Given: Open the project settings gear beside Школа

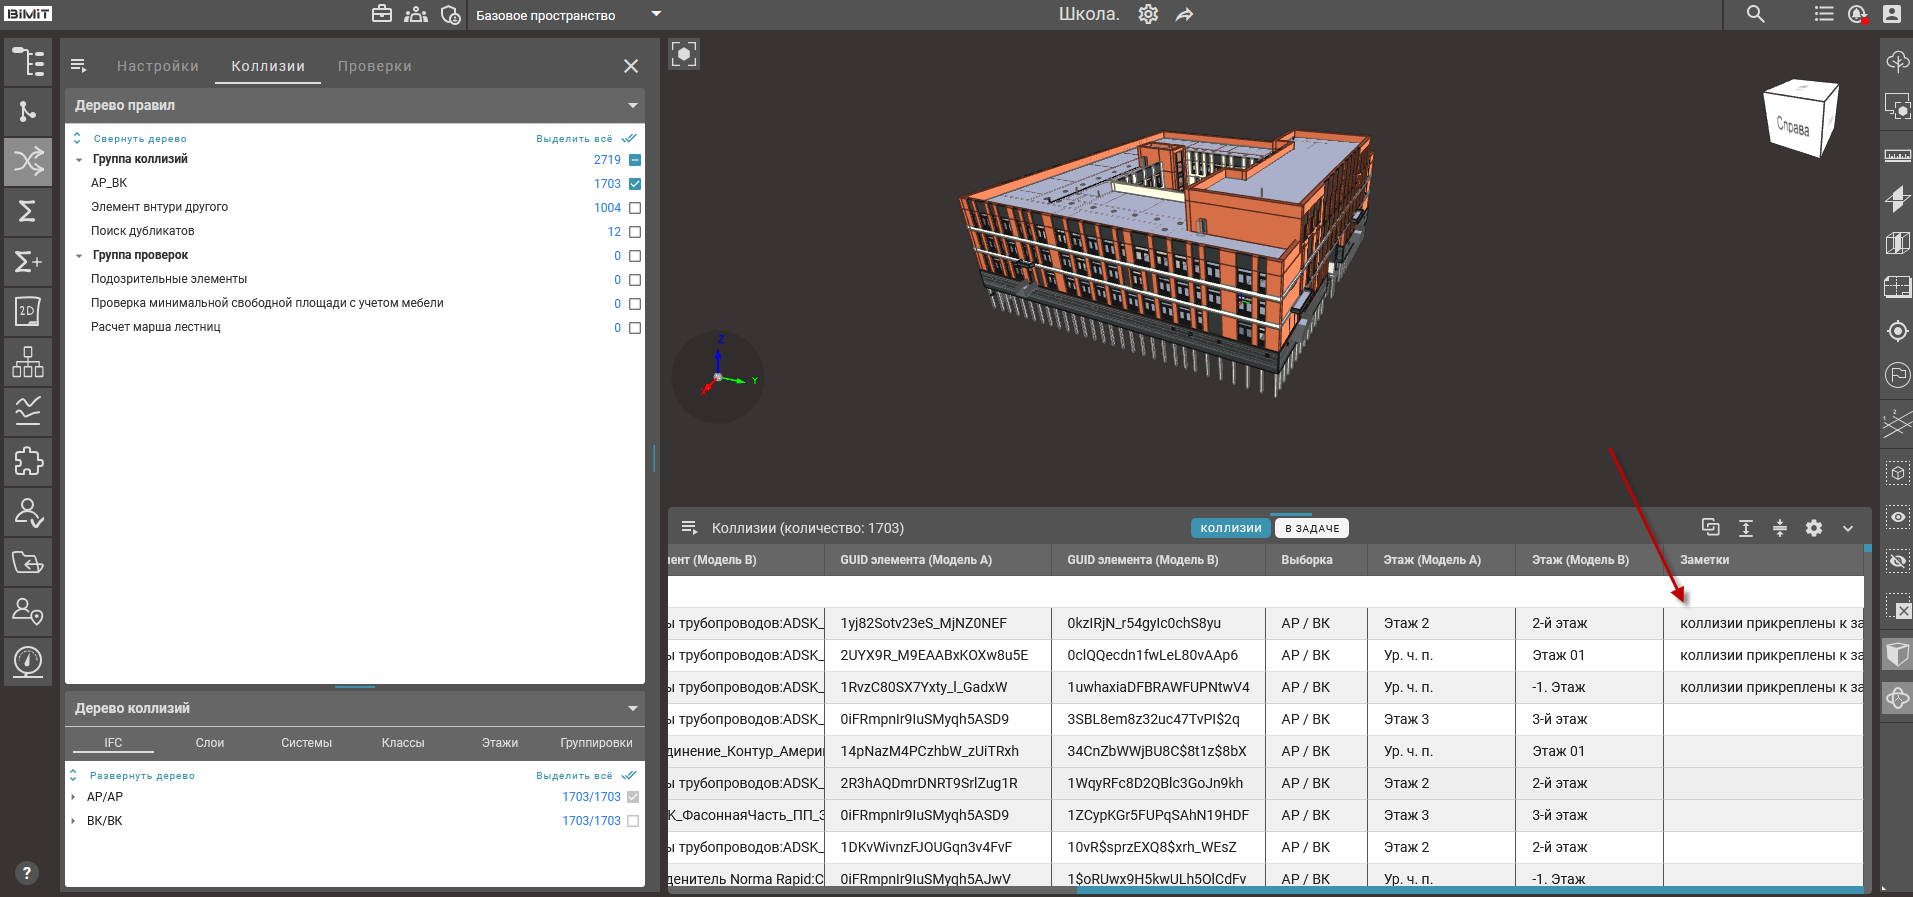Looking at the screenshot, I should tap(1148, 14).
